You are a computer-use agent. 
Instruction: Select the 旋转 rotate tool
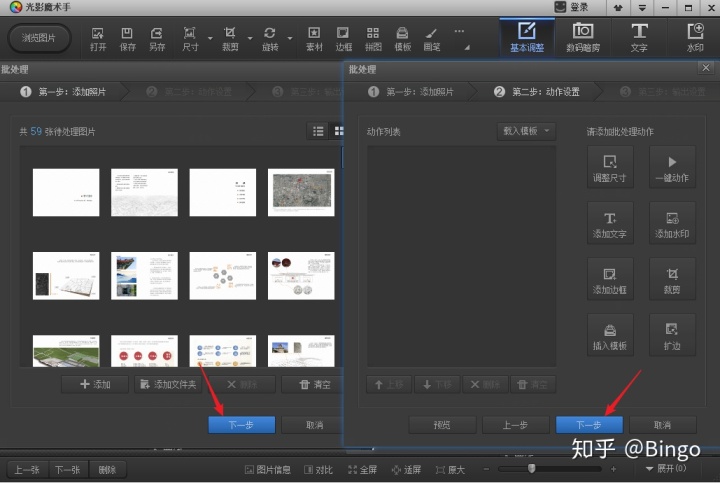(270, 39)
